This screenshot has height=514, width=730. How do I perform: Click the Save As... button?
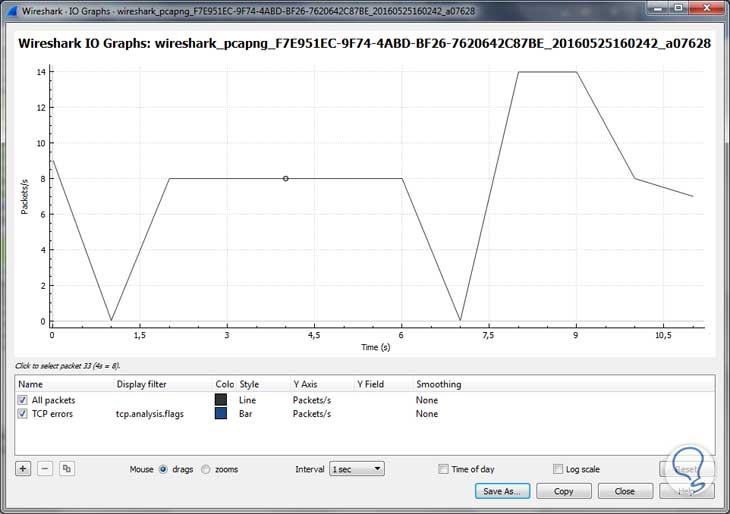(x=502, y=491)
